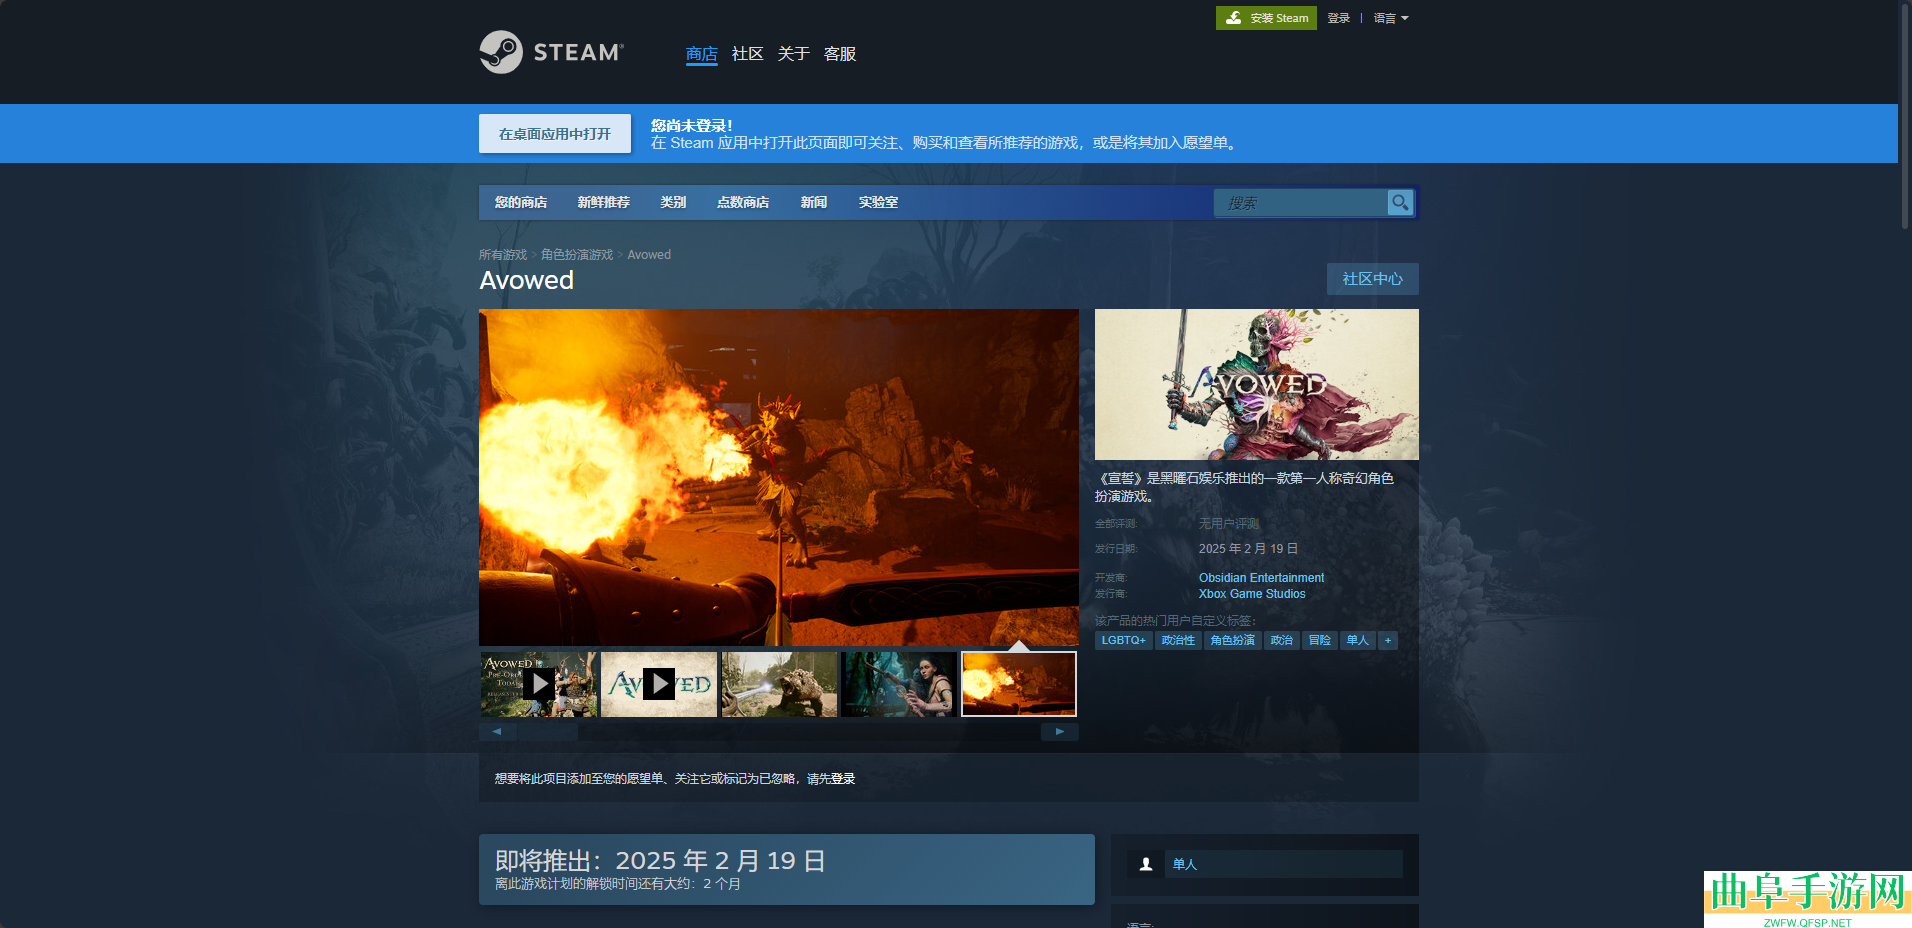The image size is (1912, 928).
Task: Click the Steam logo in the header
Action: 552,52
